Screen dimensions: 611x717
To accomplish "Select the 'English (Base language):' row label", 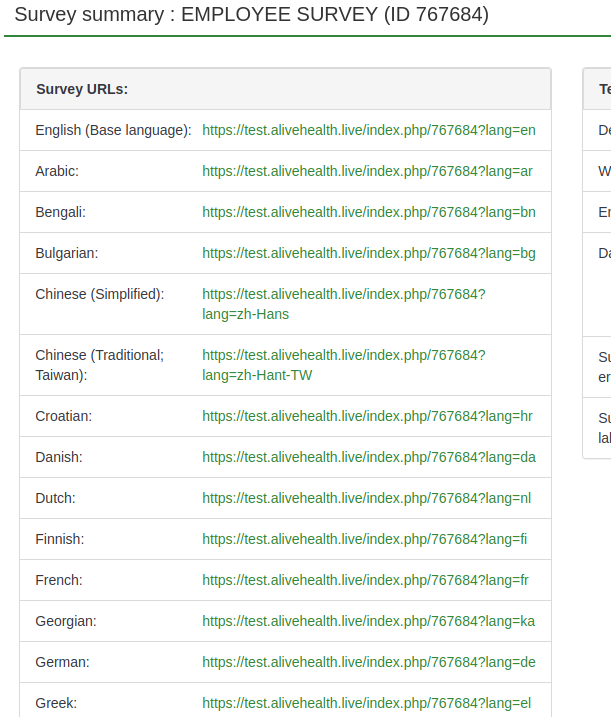I will click(x=113, y=130).
